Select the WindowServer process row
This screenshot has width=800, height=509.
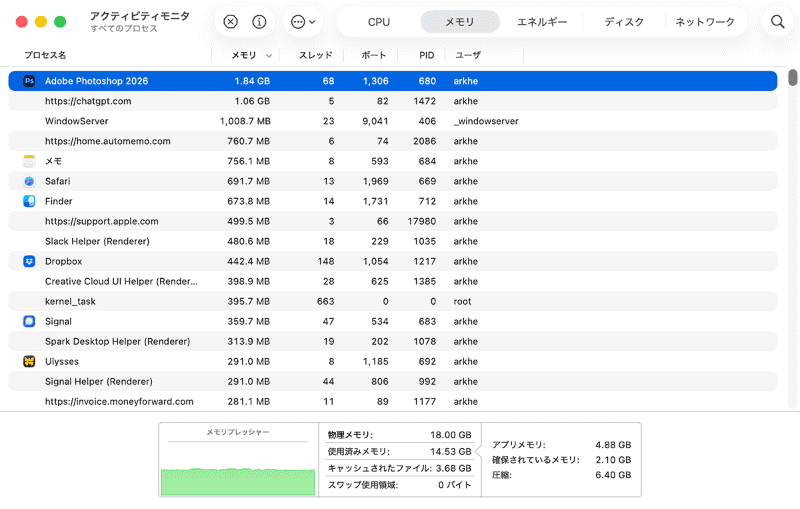click(x=393, y=121)
